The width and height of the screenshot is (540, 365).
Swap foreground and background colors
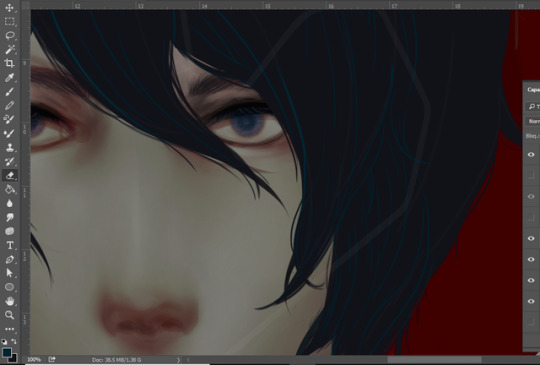14,342
